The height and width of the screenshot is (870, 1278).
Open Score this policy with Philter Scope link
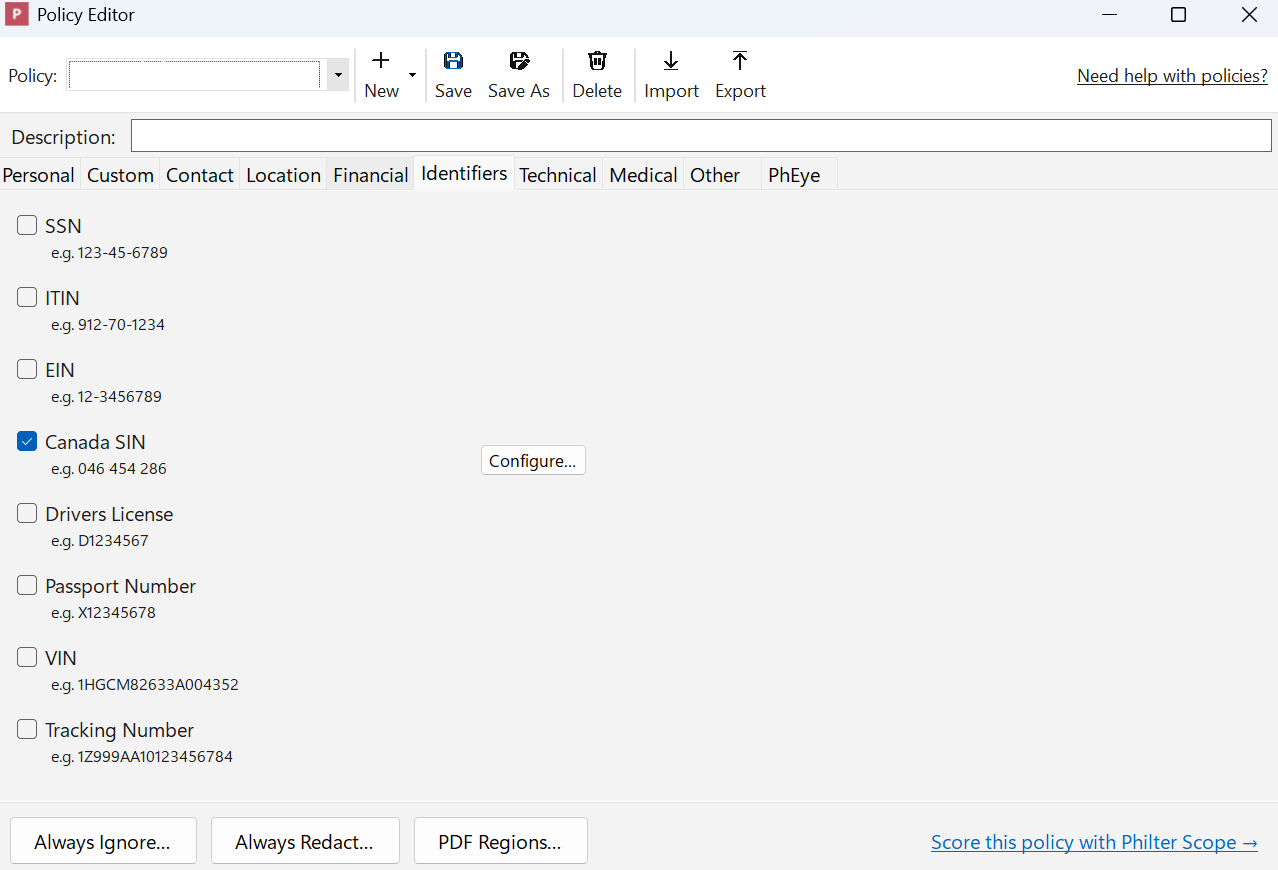click(x=1094, y=842)
